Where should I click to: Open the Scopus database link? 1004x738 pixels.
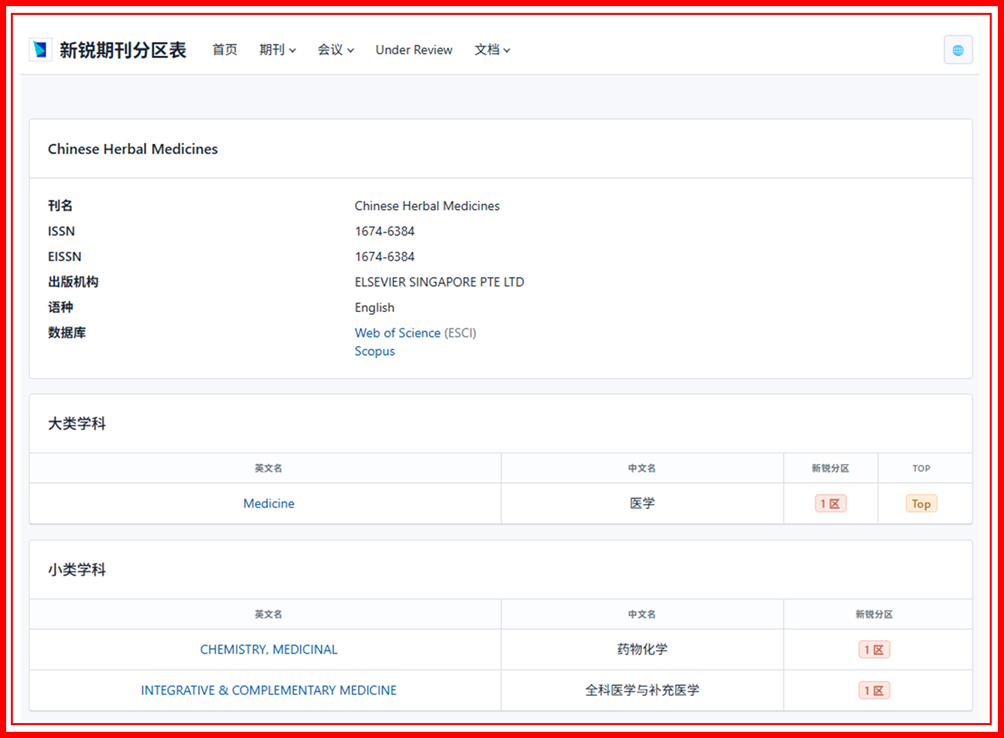click(375, 351)
